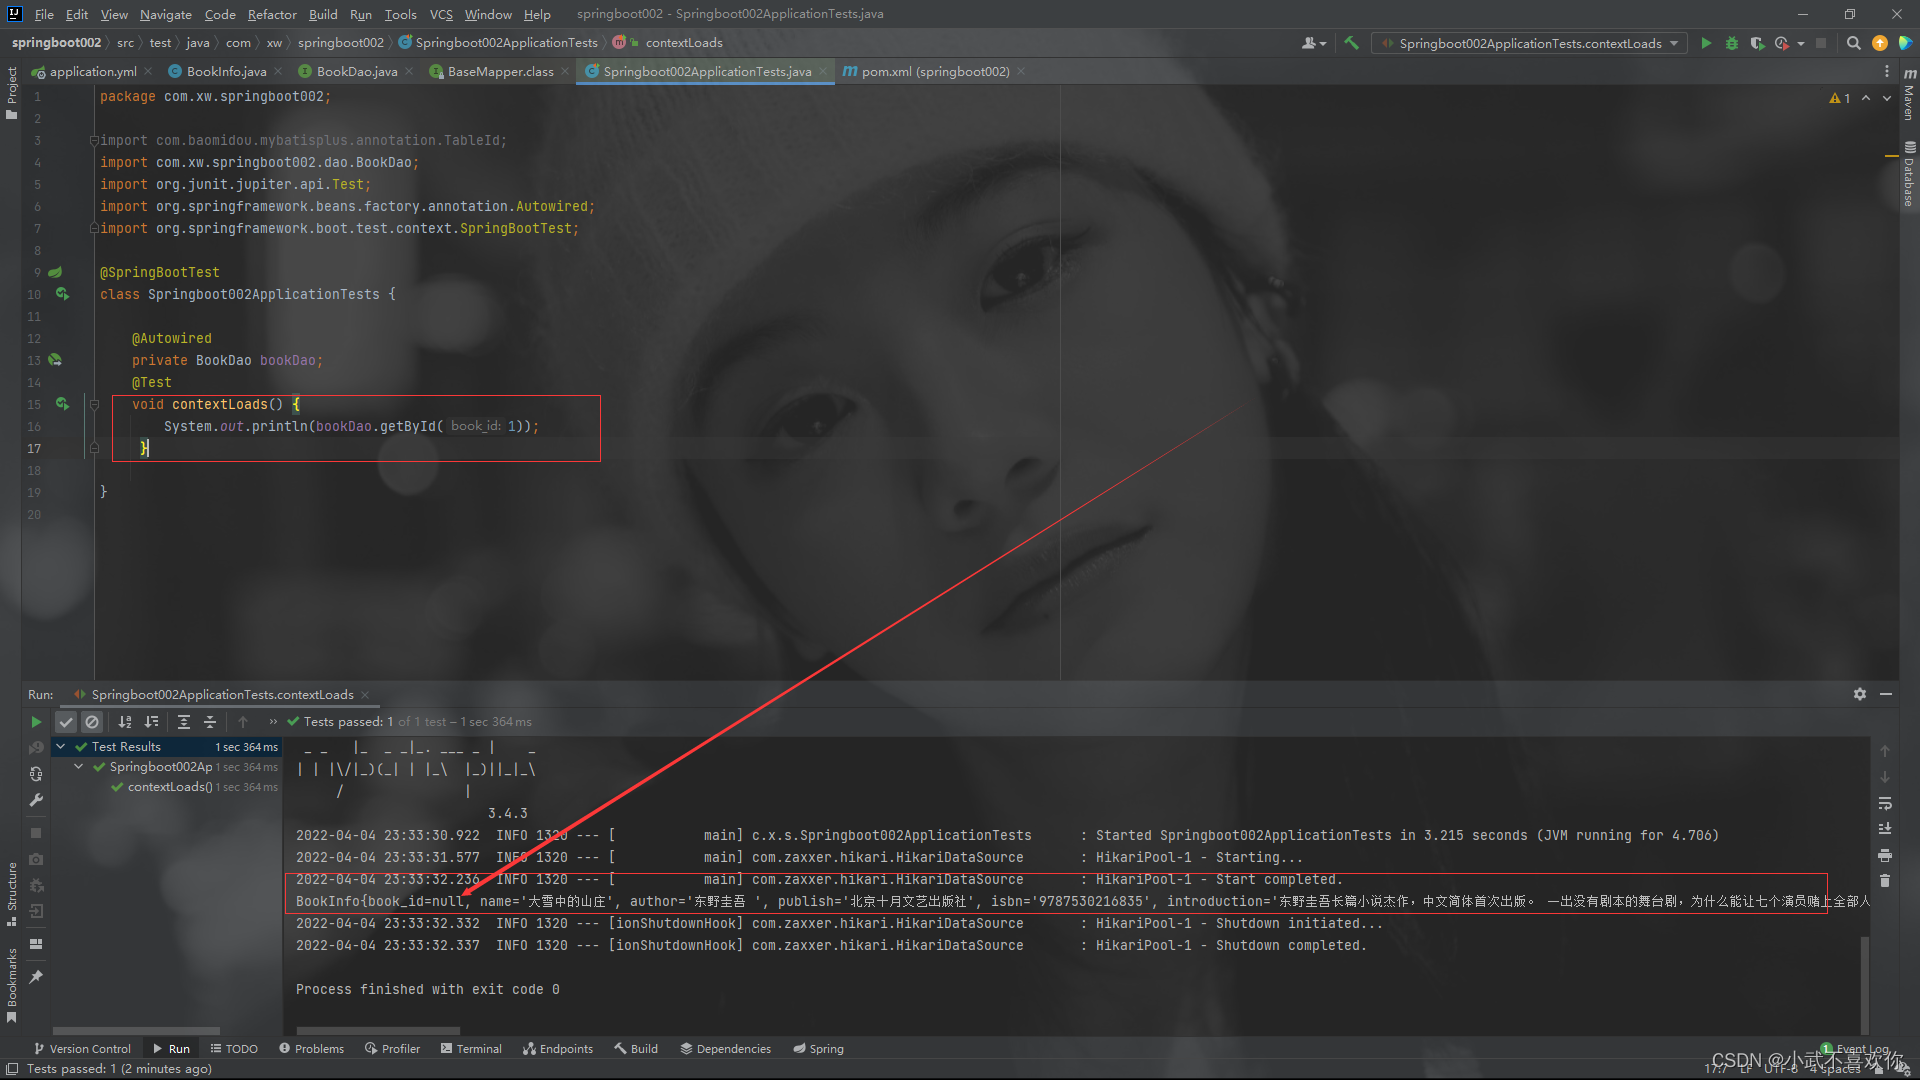The width and height of the screenshot is (1920, 1080).
Task: Toggle the Show Ignored tests filter
Action: [92, 721]
